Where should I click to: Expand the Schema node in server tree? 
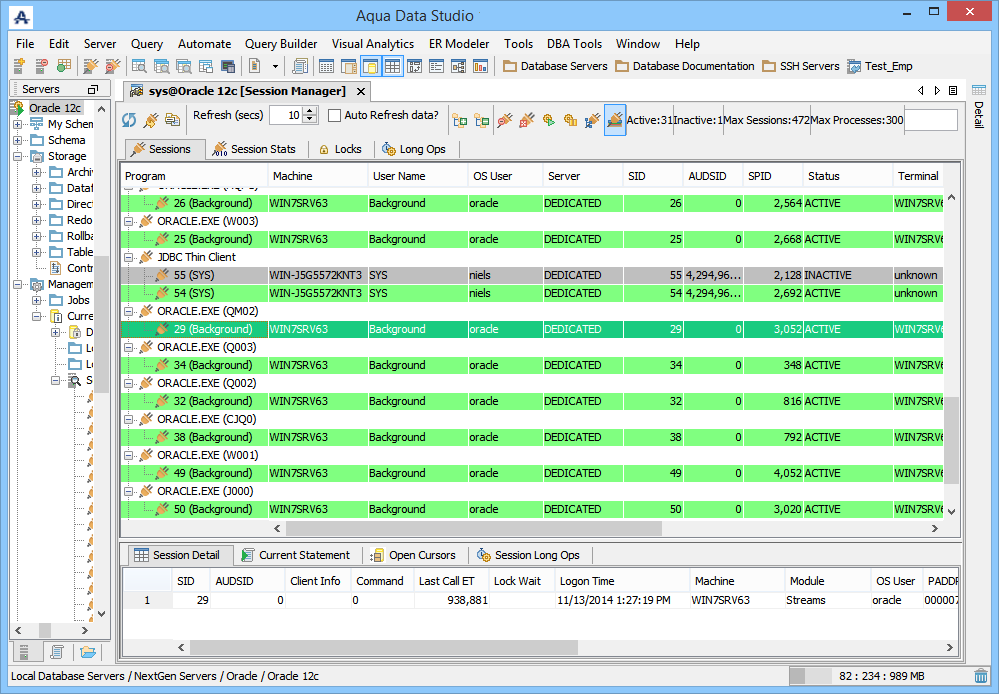[x=18, y=141]
